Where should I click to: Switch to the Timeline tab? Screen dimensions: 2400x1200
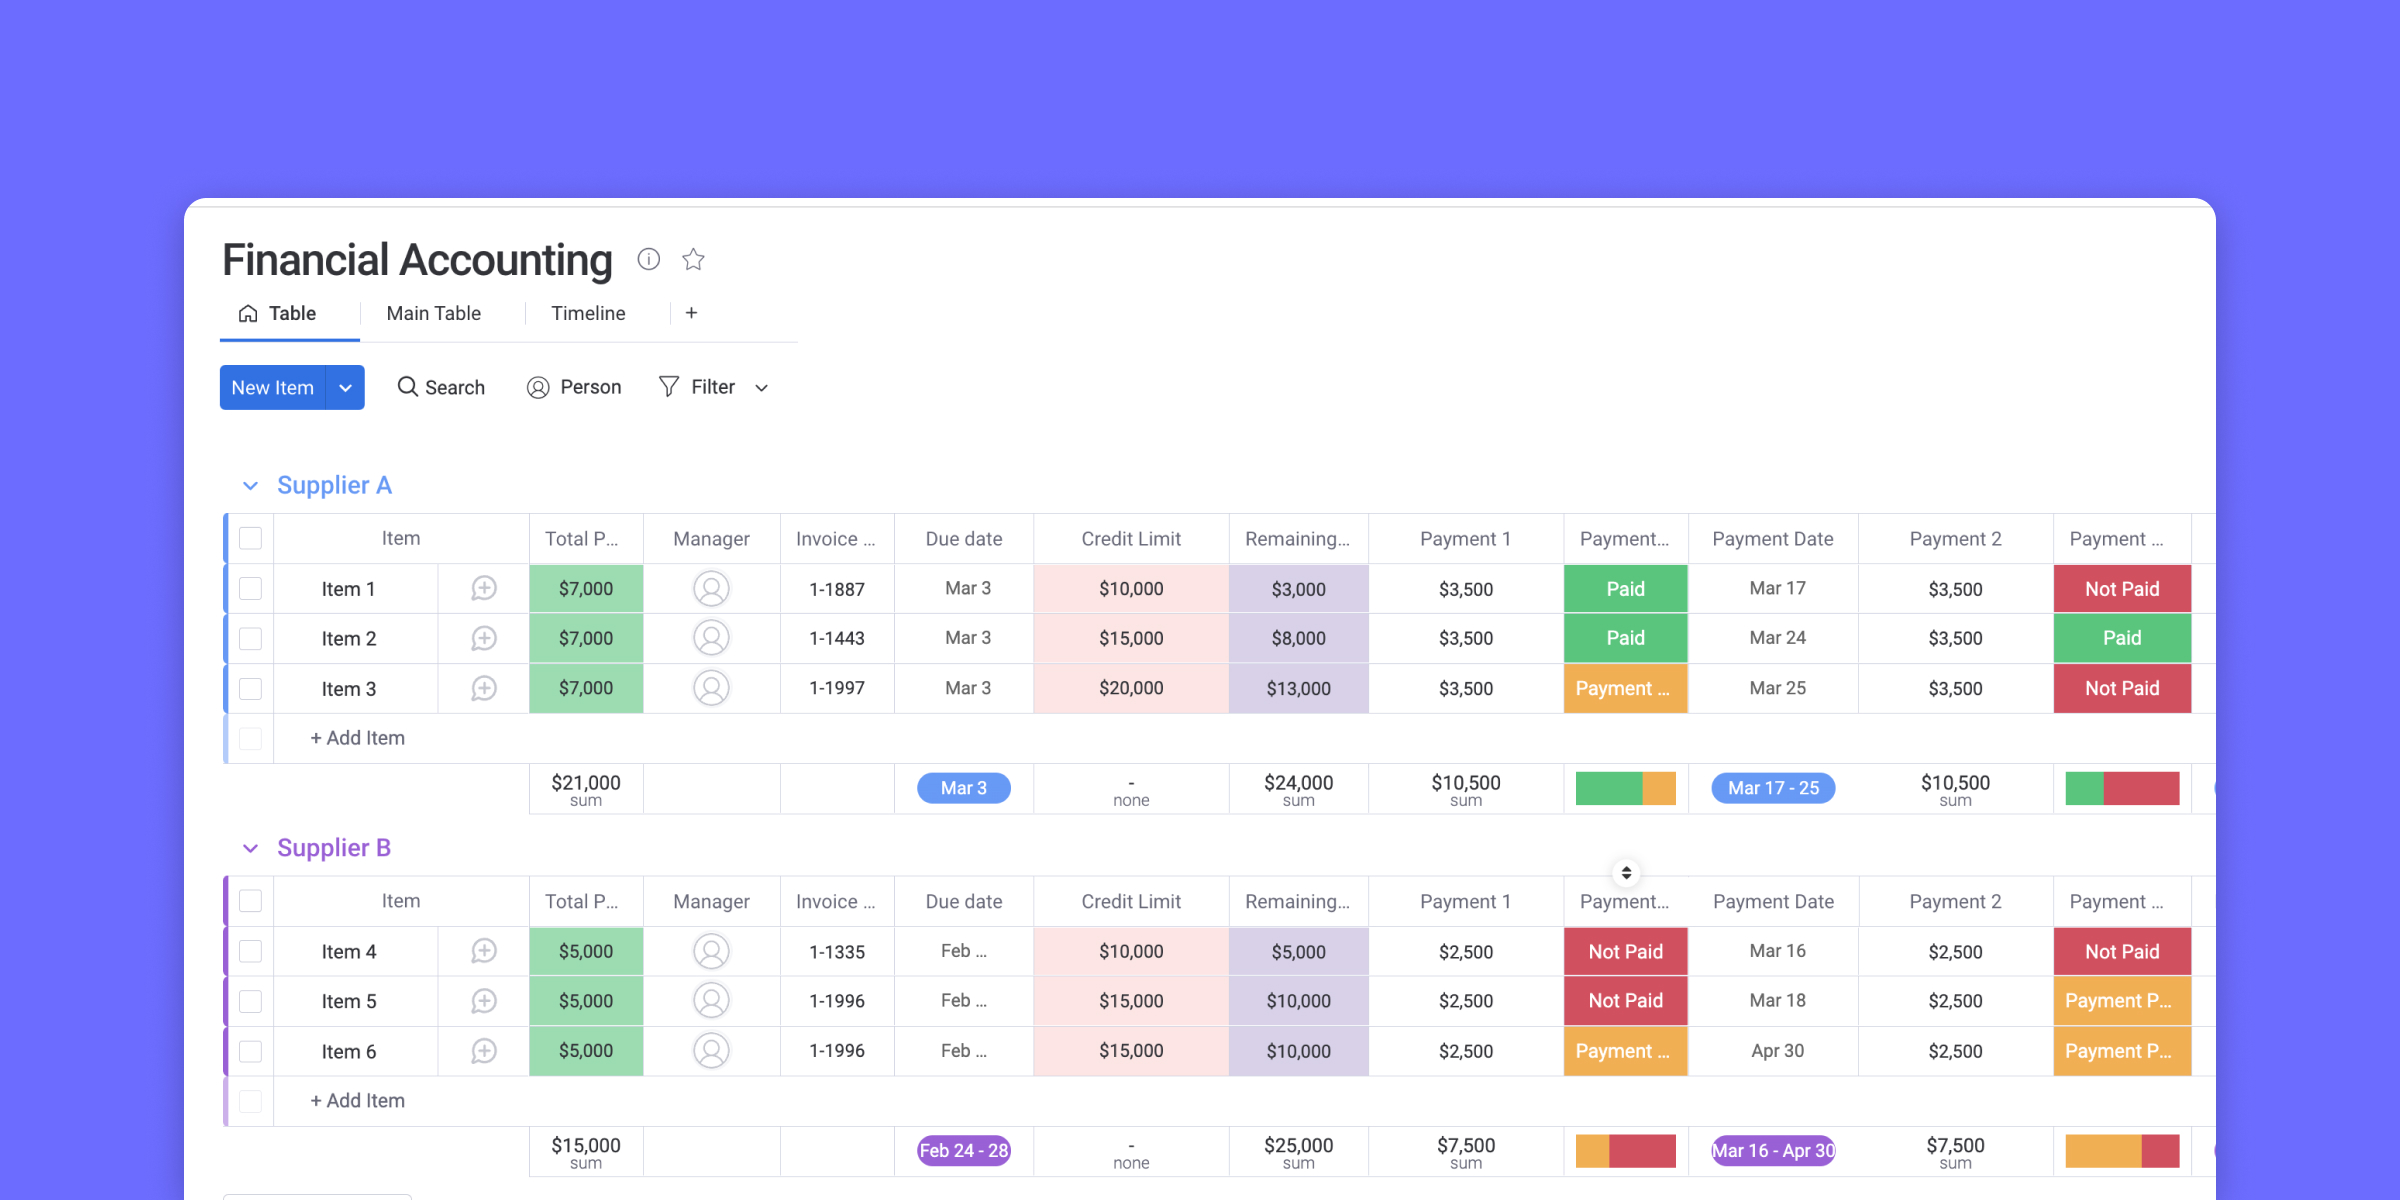[x=586, y=314]
